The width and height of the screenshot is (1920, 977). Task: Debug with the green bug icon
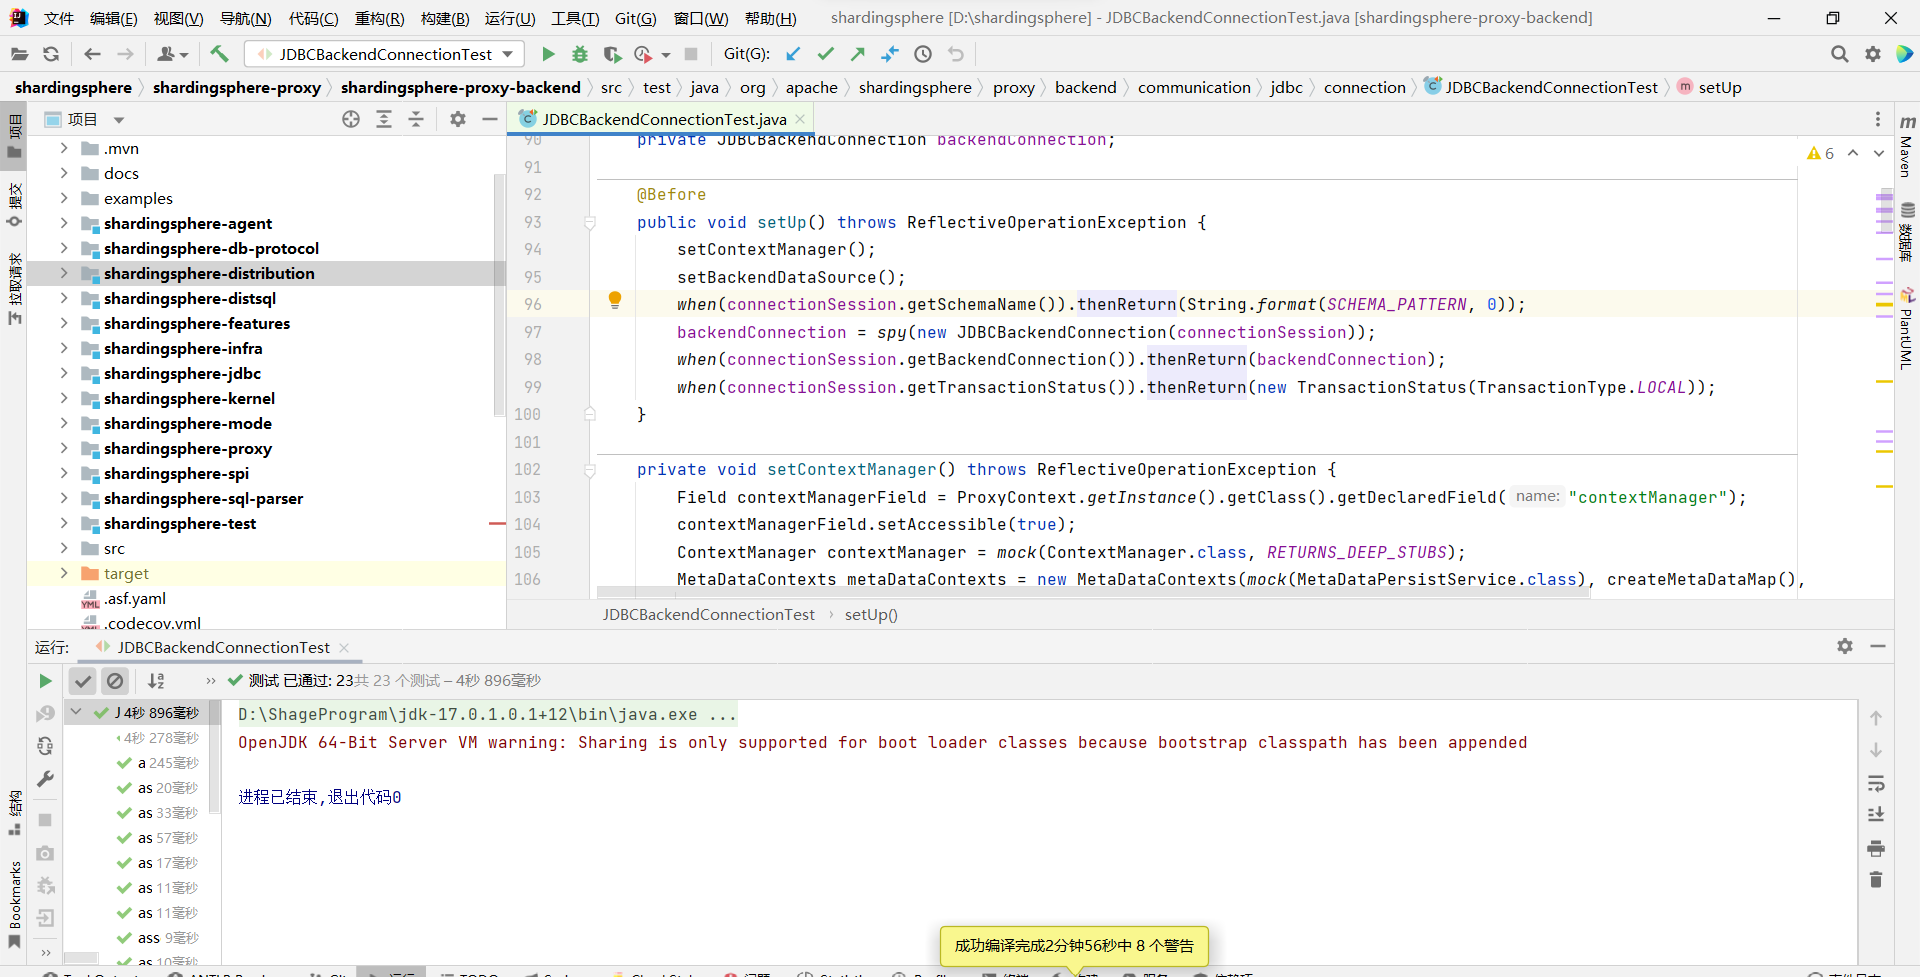[580, 54]
